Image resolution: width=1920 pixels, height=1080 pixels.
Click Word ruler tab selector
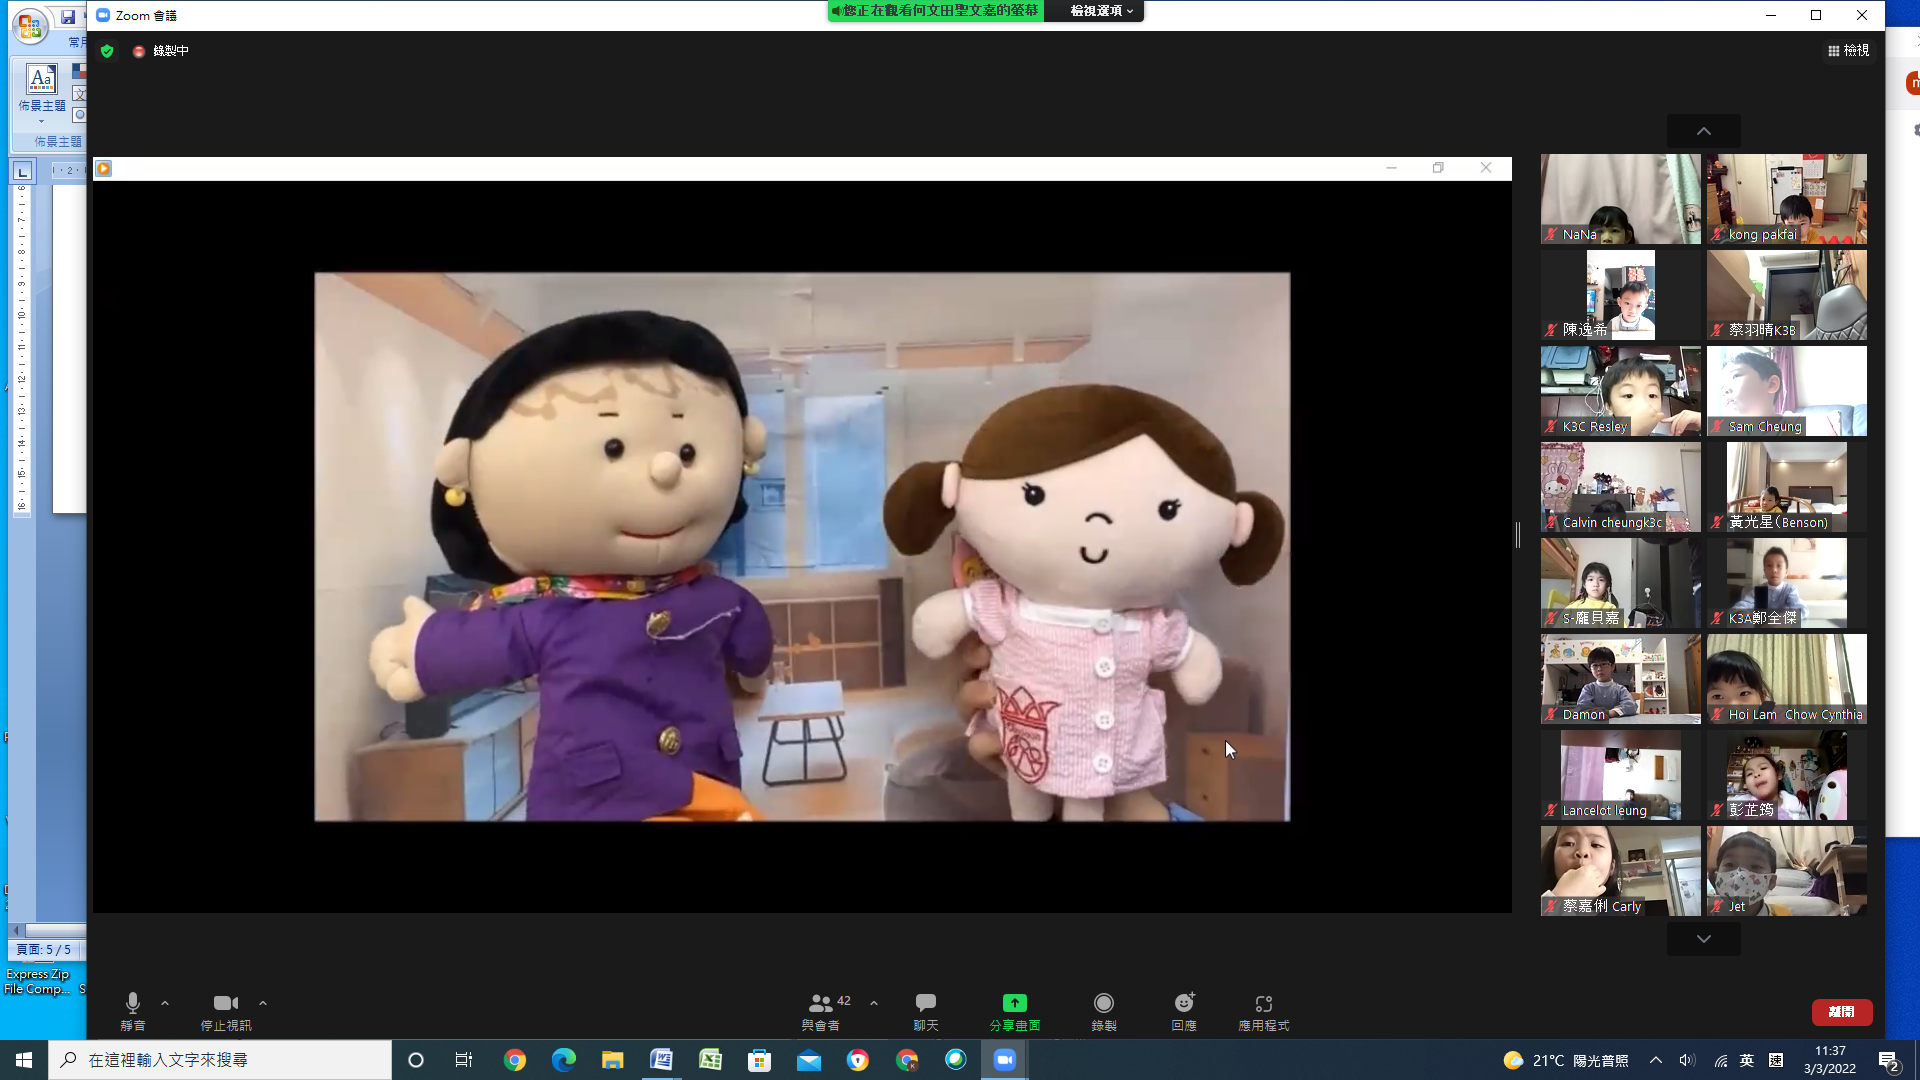pos(23,171)
